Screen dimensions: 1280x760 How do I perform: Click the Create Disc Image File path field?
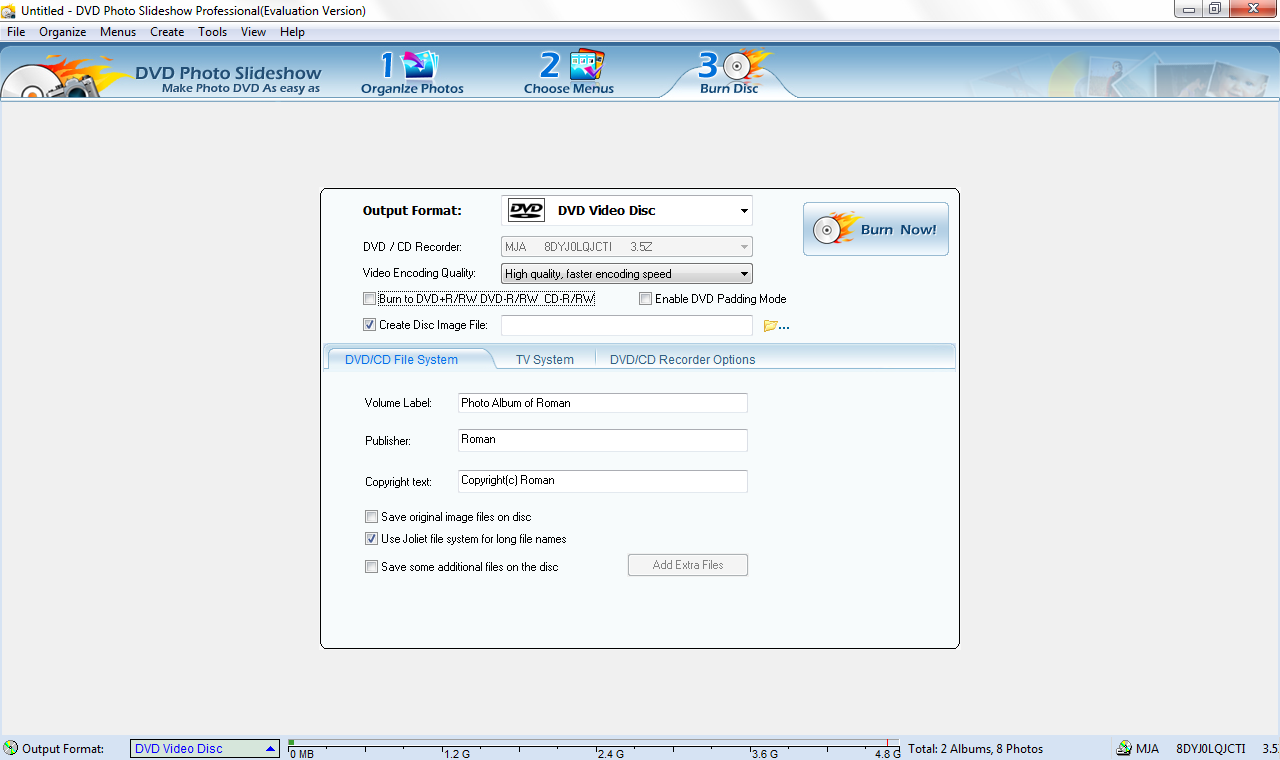click(627, 325)
